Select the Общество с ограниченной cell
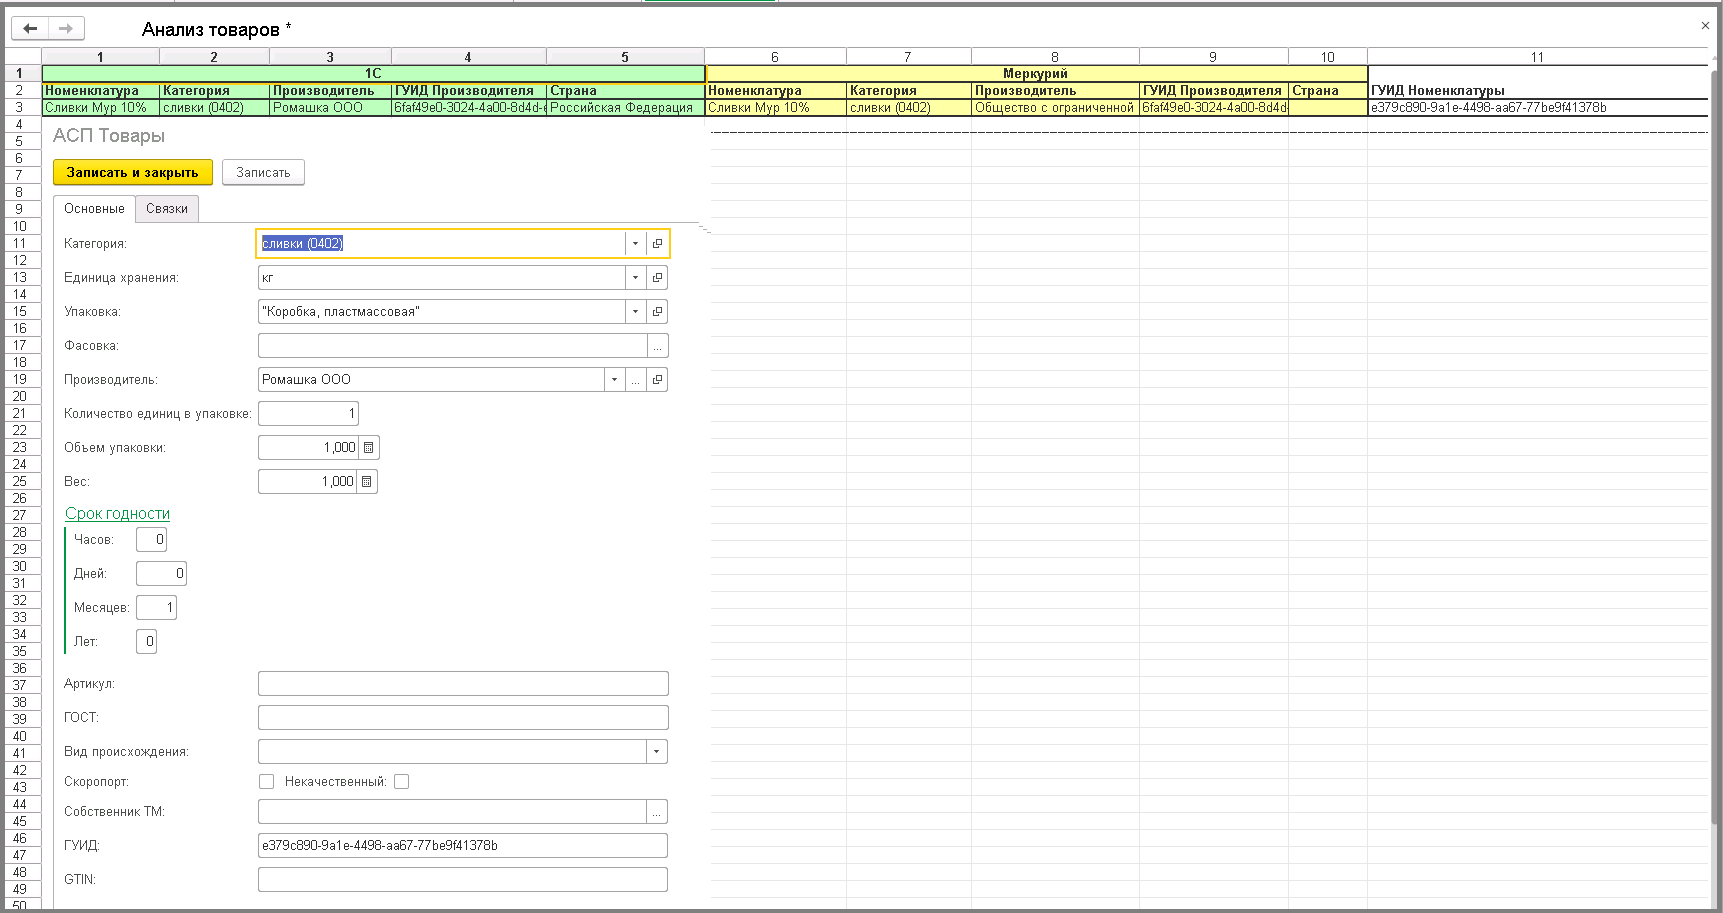 pos(1055,107)
